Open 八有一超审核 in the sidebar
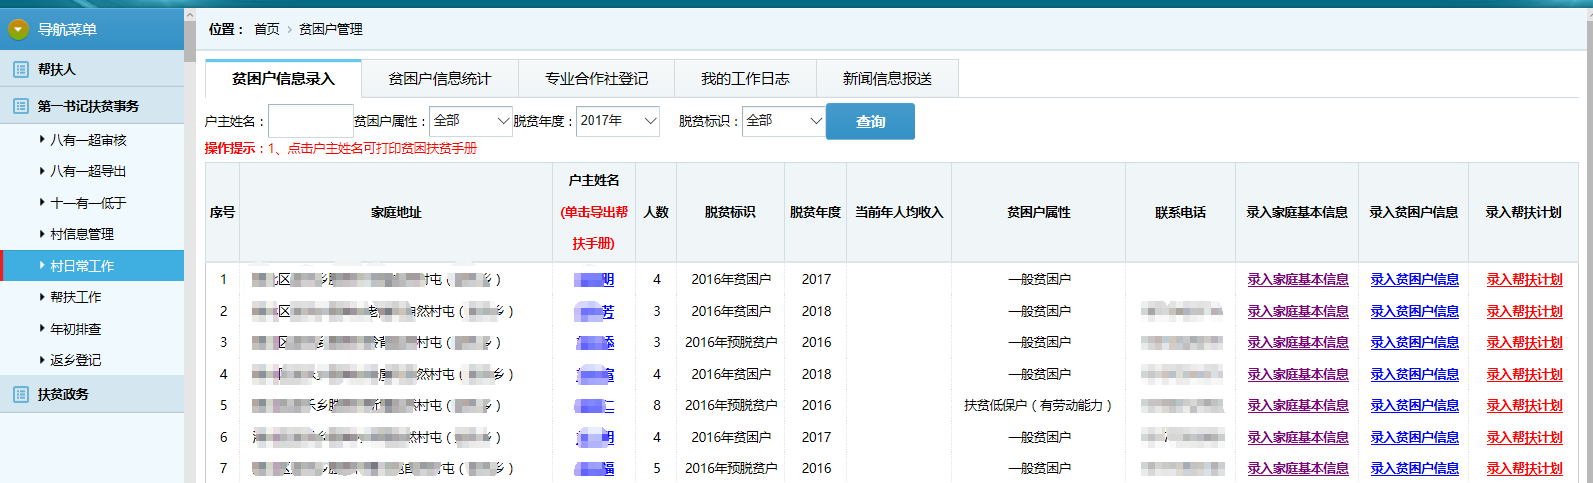Viewport: 1593px width, 483px height. click(88, 140)
